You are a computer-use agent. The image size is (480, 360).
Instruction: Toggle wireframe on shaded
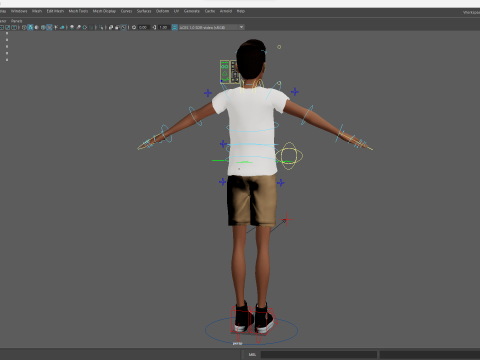[x=43, y=27]
